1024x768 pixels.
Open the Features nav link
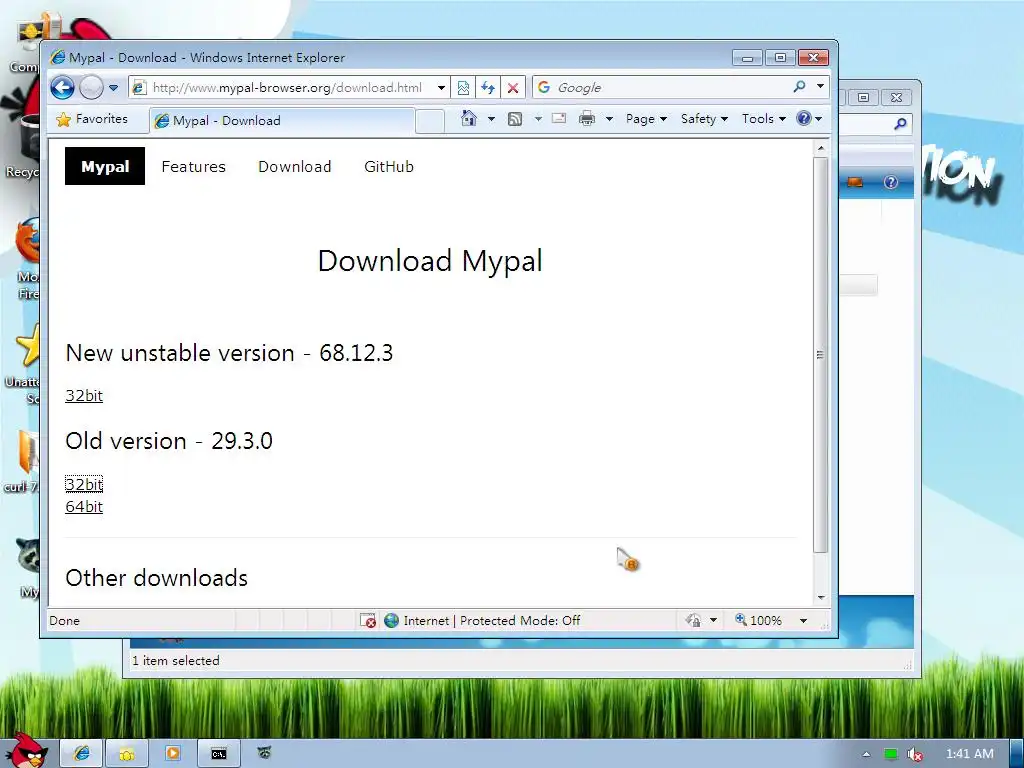click(193, 167)
